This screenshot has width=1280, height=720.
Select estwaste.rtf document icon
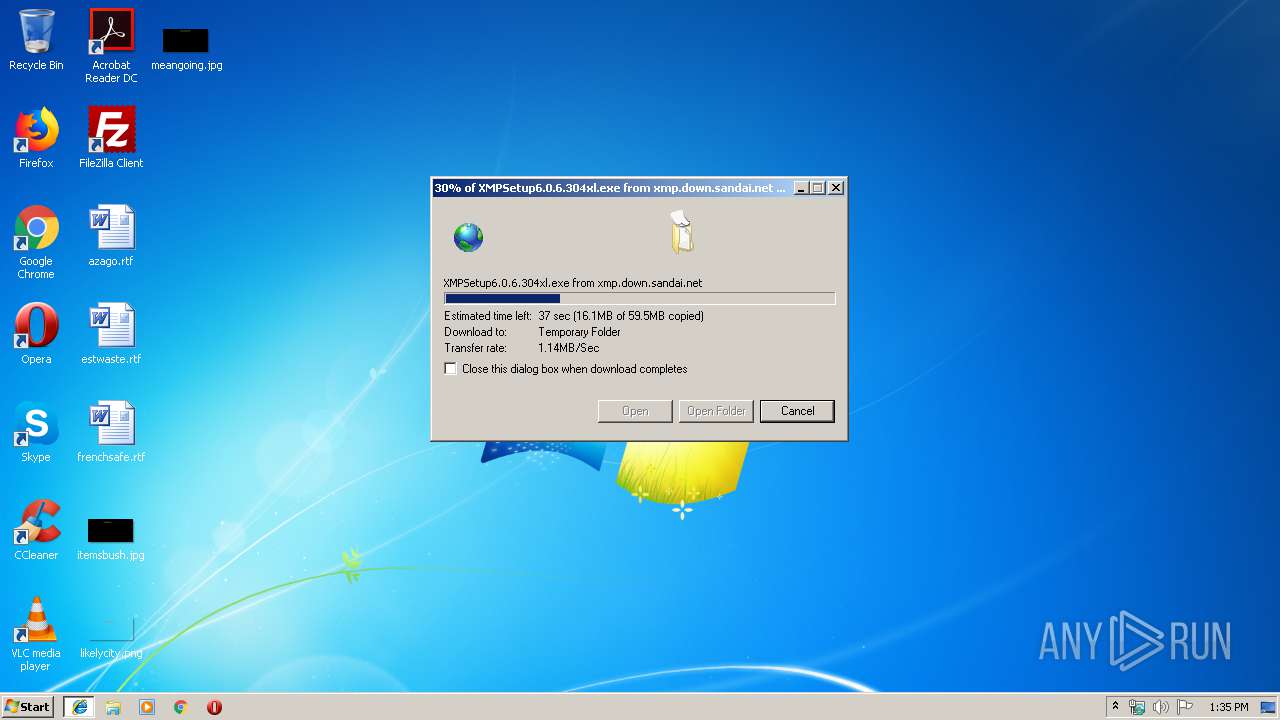pyautogui.click(x=111, y=334)
